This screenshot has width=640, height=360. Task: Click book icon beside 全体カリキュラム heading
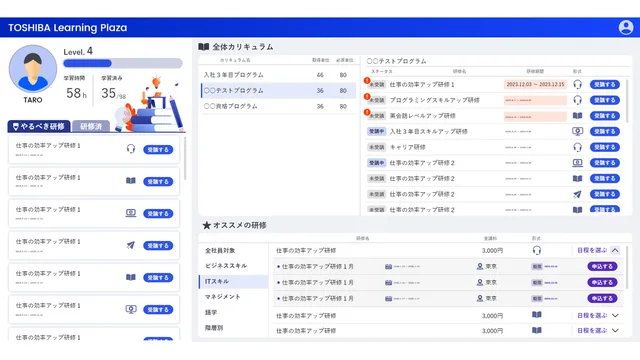pyautogui.click(x=204, y=47)
